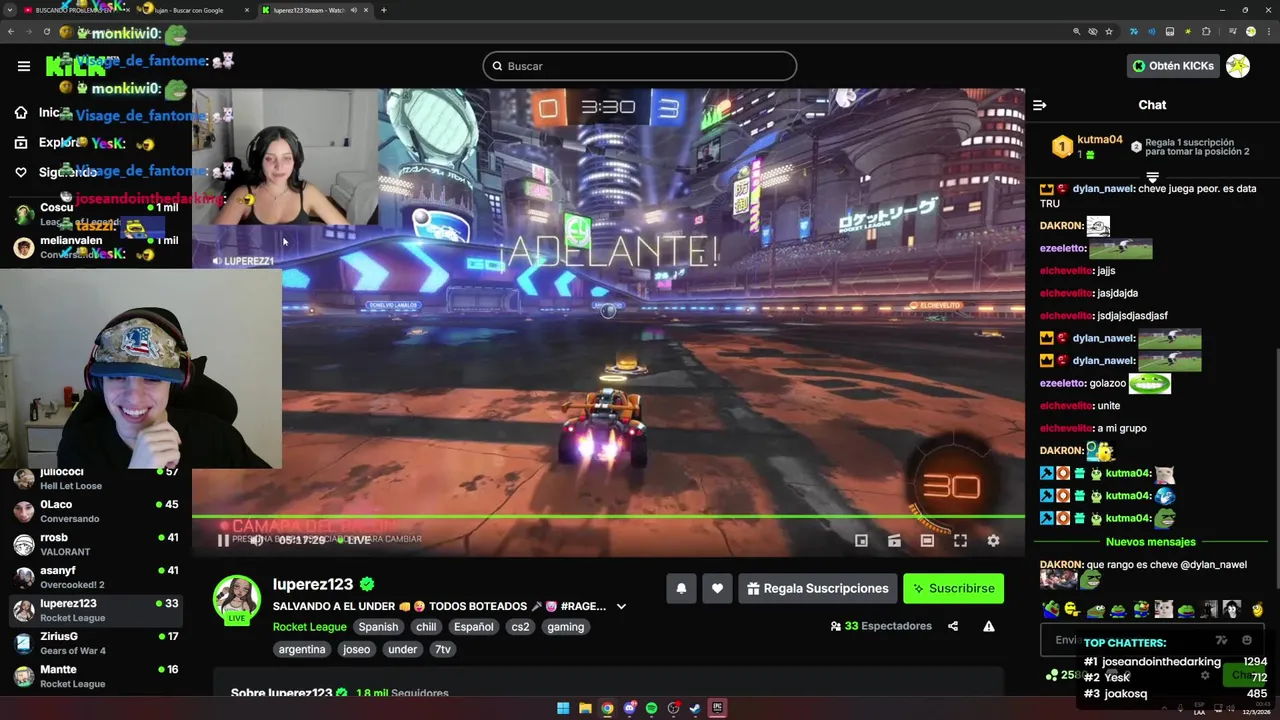
Task: Open the 7TV emote menu in chat
Action: click(x=1222, y=640)
